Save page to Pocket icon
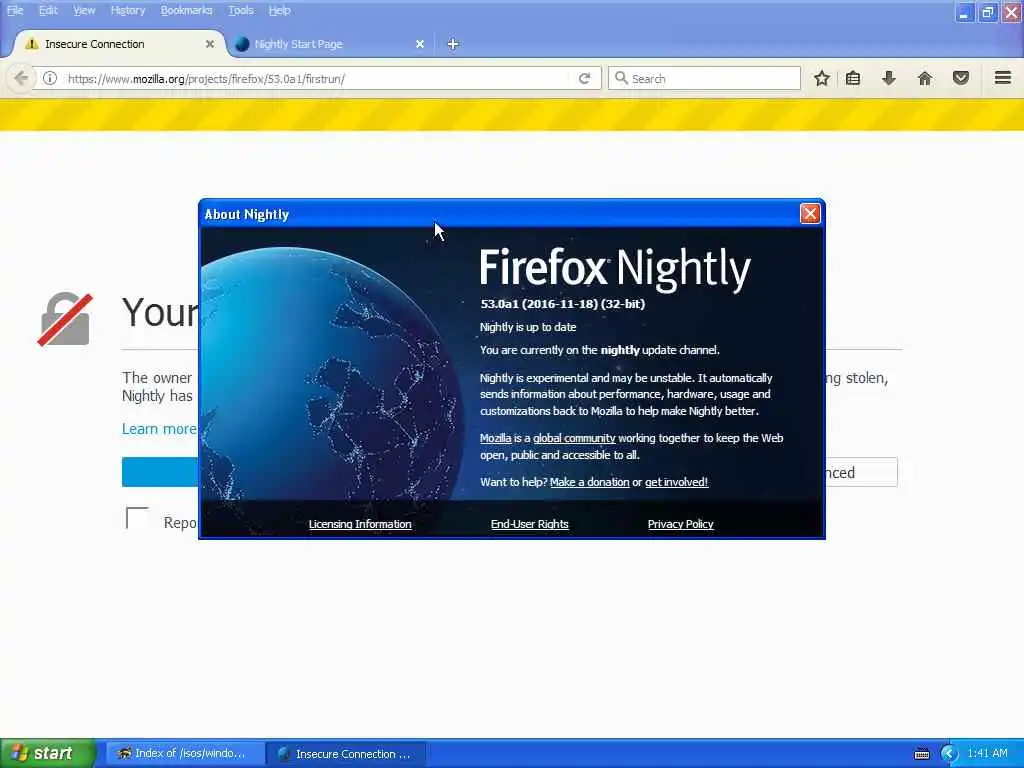Viewport: 1024px width, 768px height. (x=961, y=78)
